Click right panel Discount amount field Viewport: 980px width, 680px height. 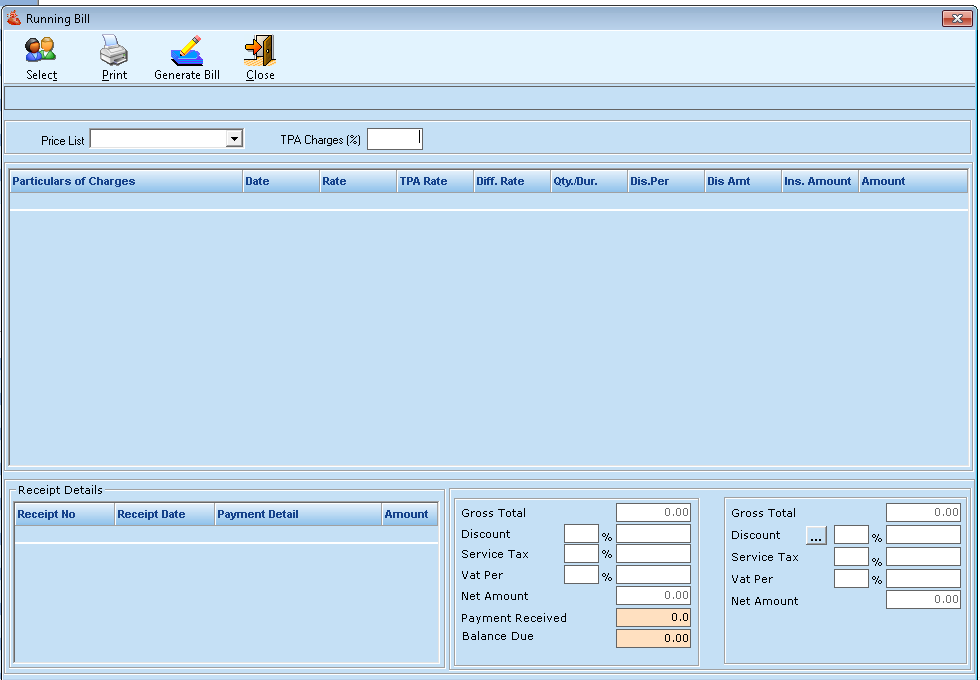pos(923,535)
